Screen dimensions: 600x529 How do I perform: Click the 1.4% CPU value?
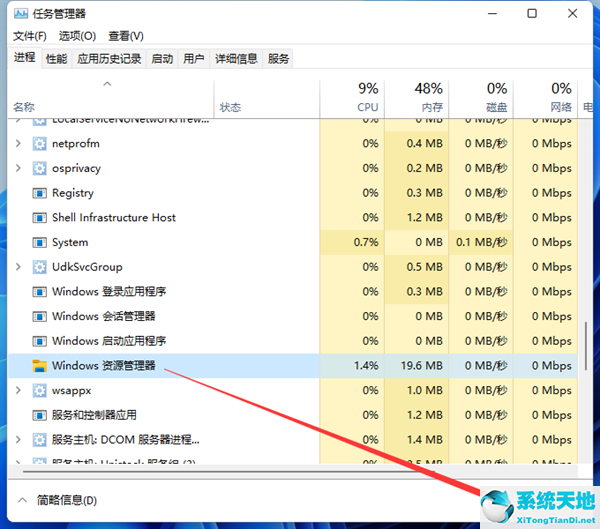click(366, 366)
